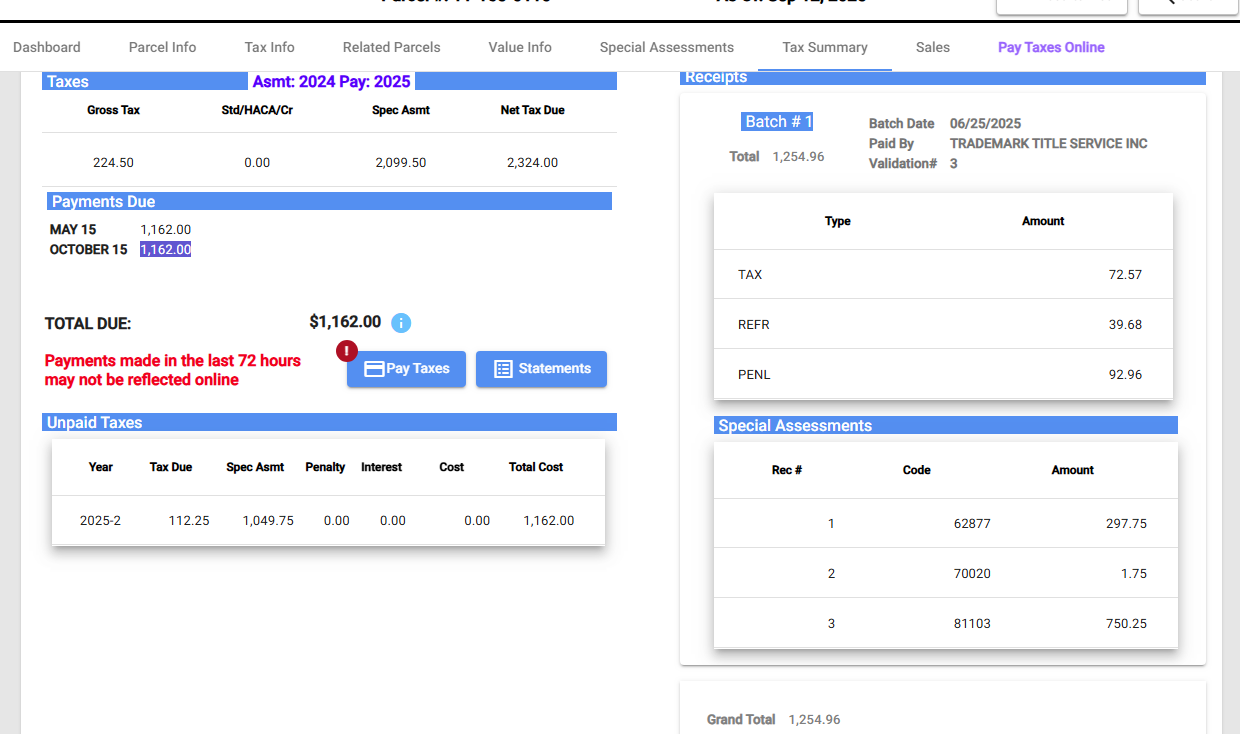Click the red alert badge near Pay Taxes
This screenshot has width=1240, height=734.
pyautogui.click(x=347, y=351)
